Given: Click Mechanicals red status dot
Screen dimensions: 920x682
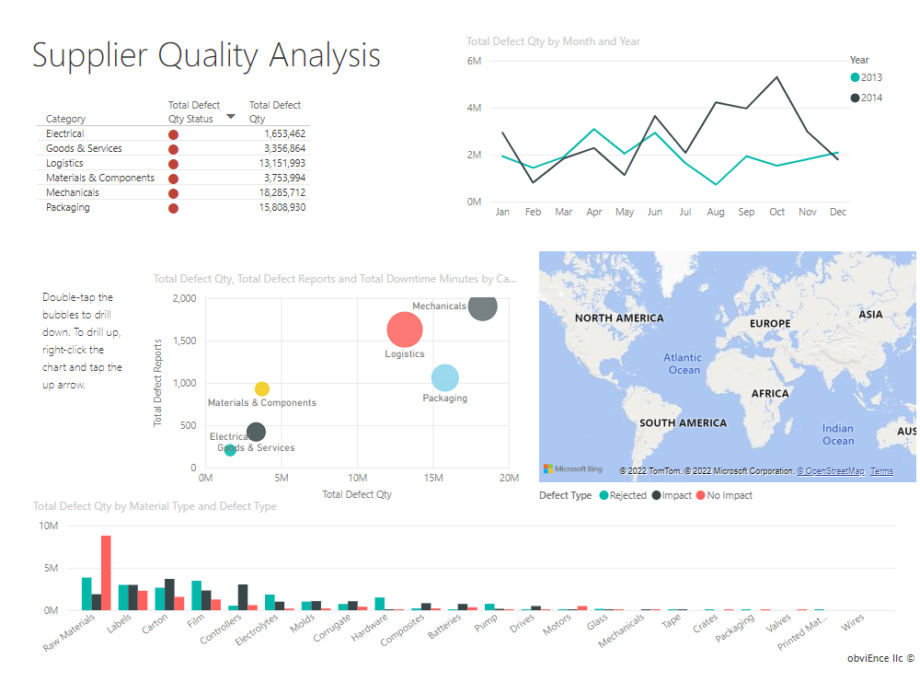Looking at the screenshot, I should coord(173,192).
